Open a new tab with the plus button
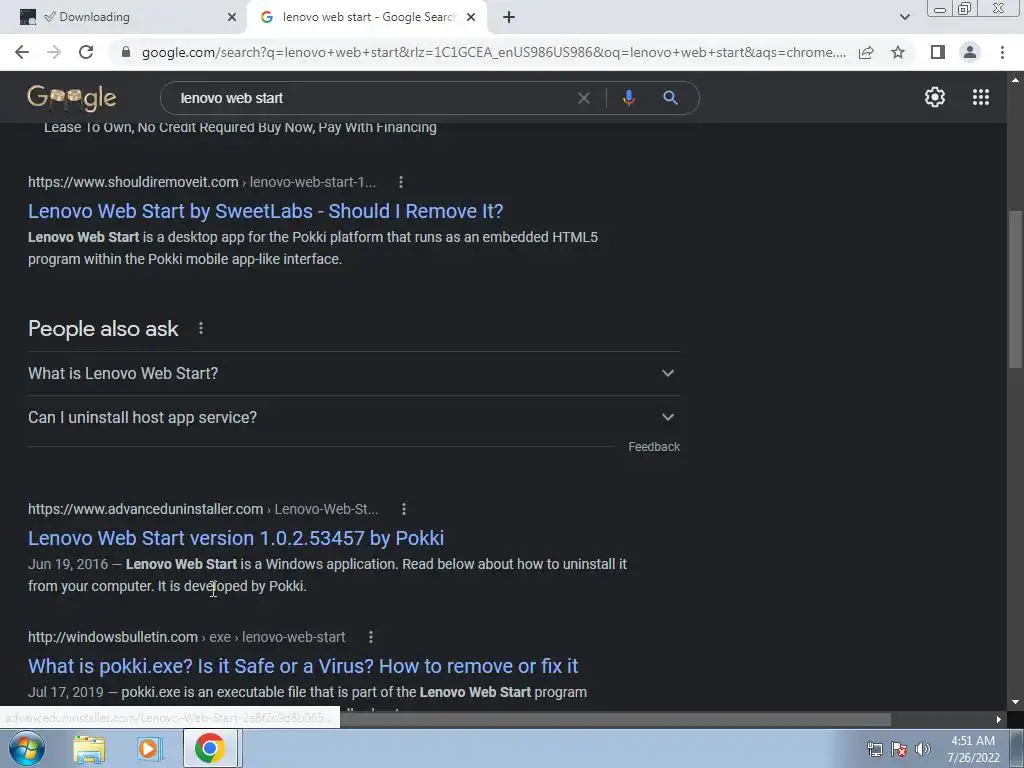Screen dimensions: 1024x768 pos(509,17)
